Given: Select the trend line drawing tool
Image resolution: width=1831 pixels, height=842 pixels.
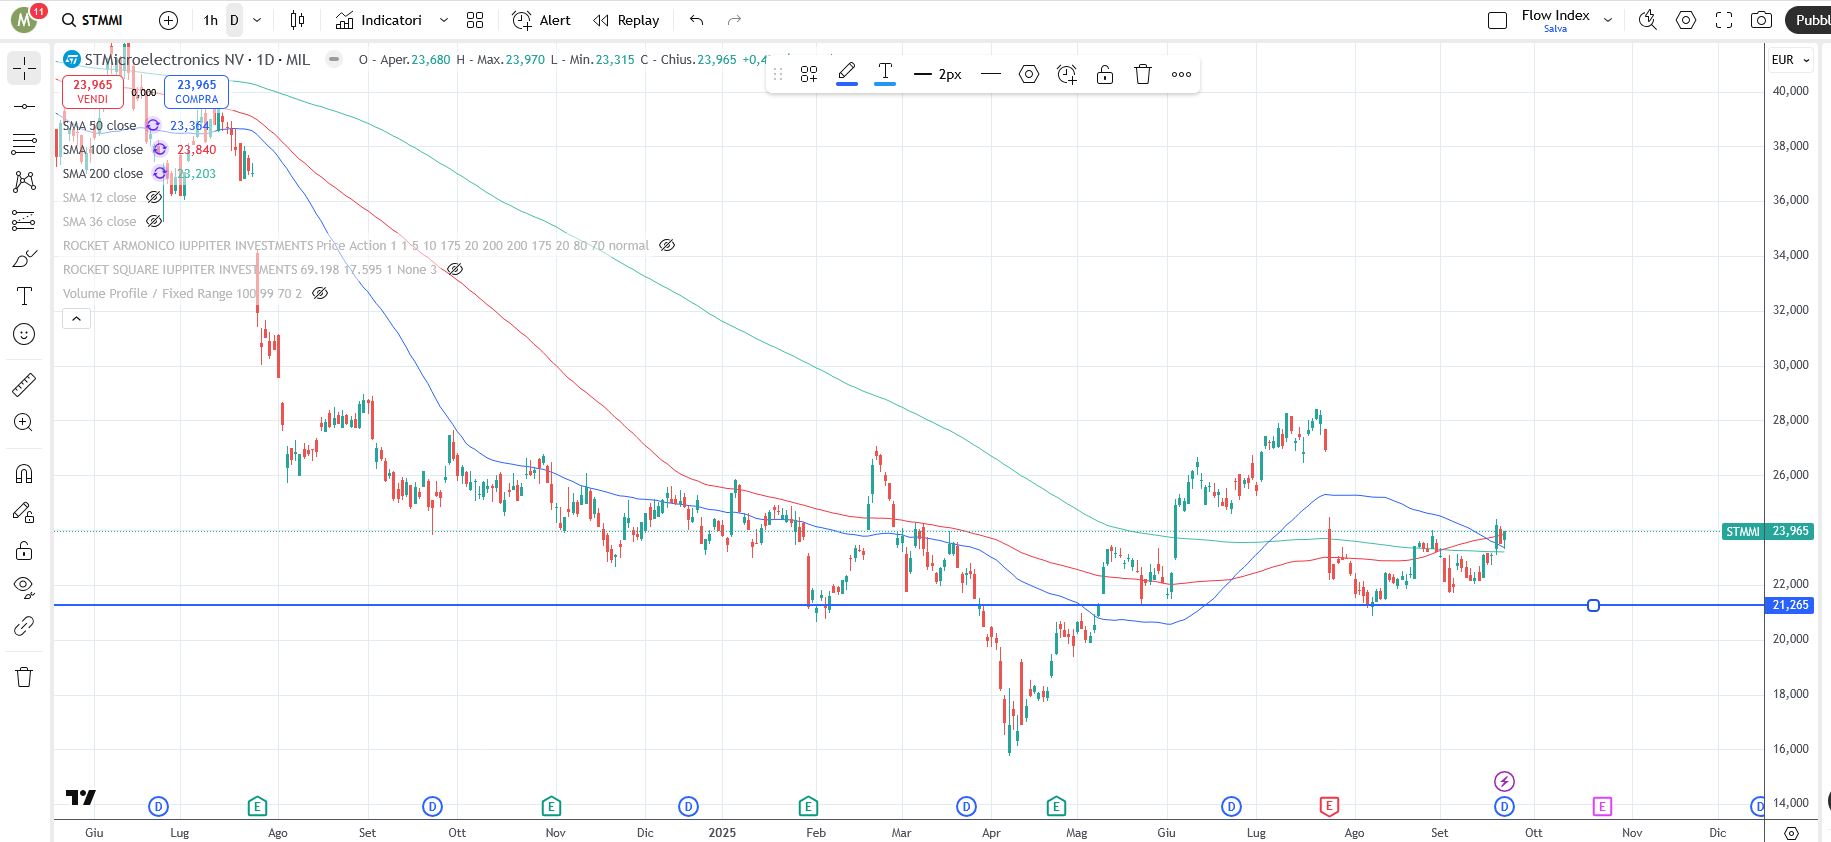Looking at the screenshot, I should coord(24,106).
